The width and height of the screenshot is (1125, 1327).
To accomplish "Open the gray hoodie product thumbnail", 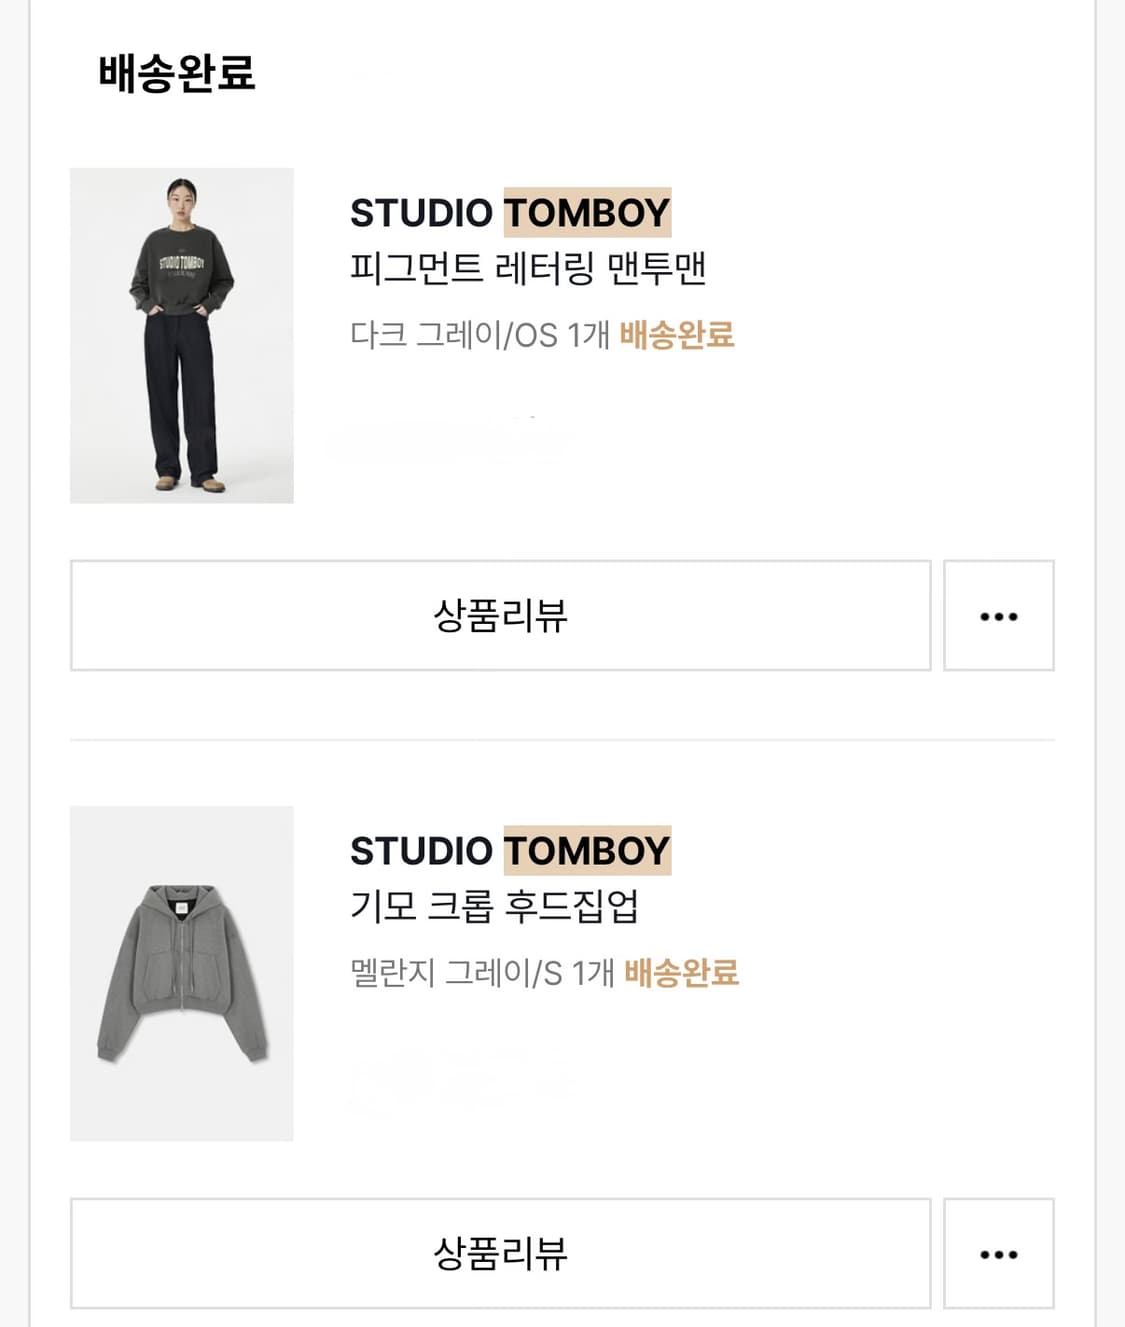I will (182, 973).
